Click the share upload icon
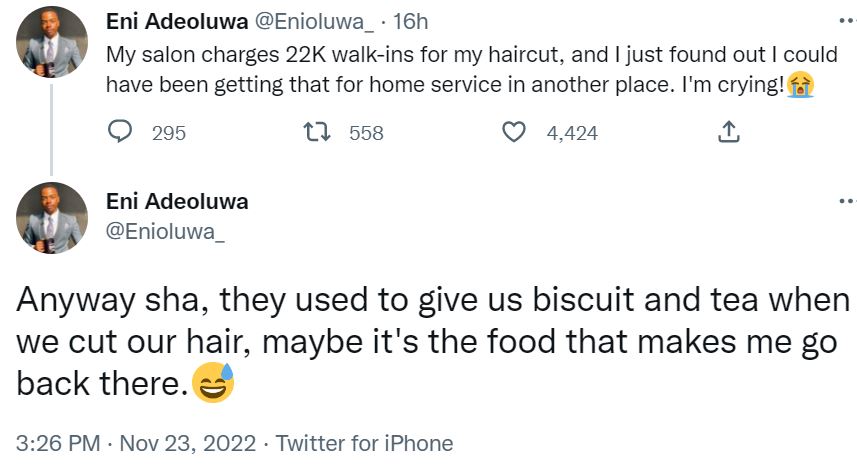 pyautogui.click(x=729, y=132)
